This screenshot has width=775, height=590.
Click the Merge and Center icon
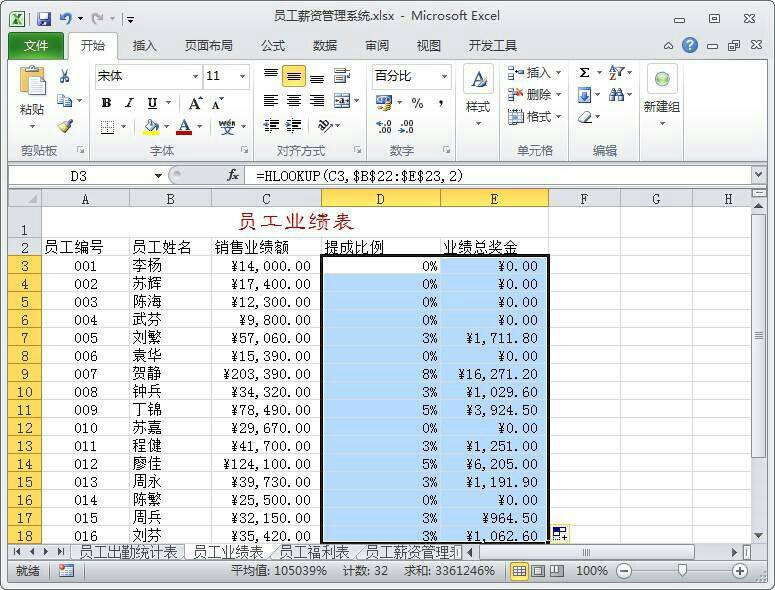pos(342,101)
